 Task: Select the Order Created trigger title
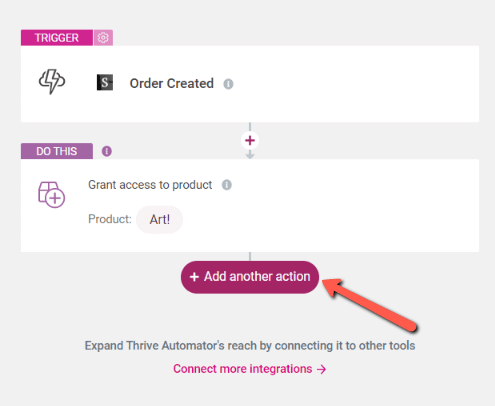[172, 83]
